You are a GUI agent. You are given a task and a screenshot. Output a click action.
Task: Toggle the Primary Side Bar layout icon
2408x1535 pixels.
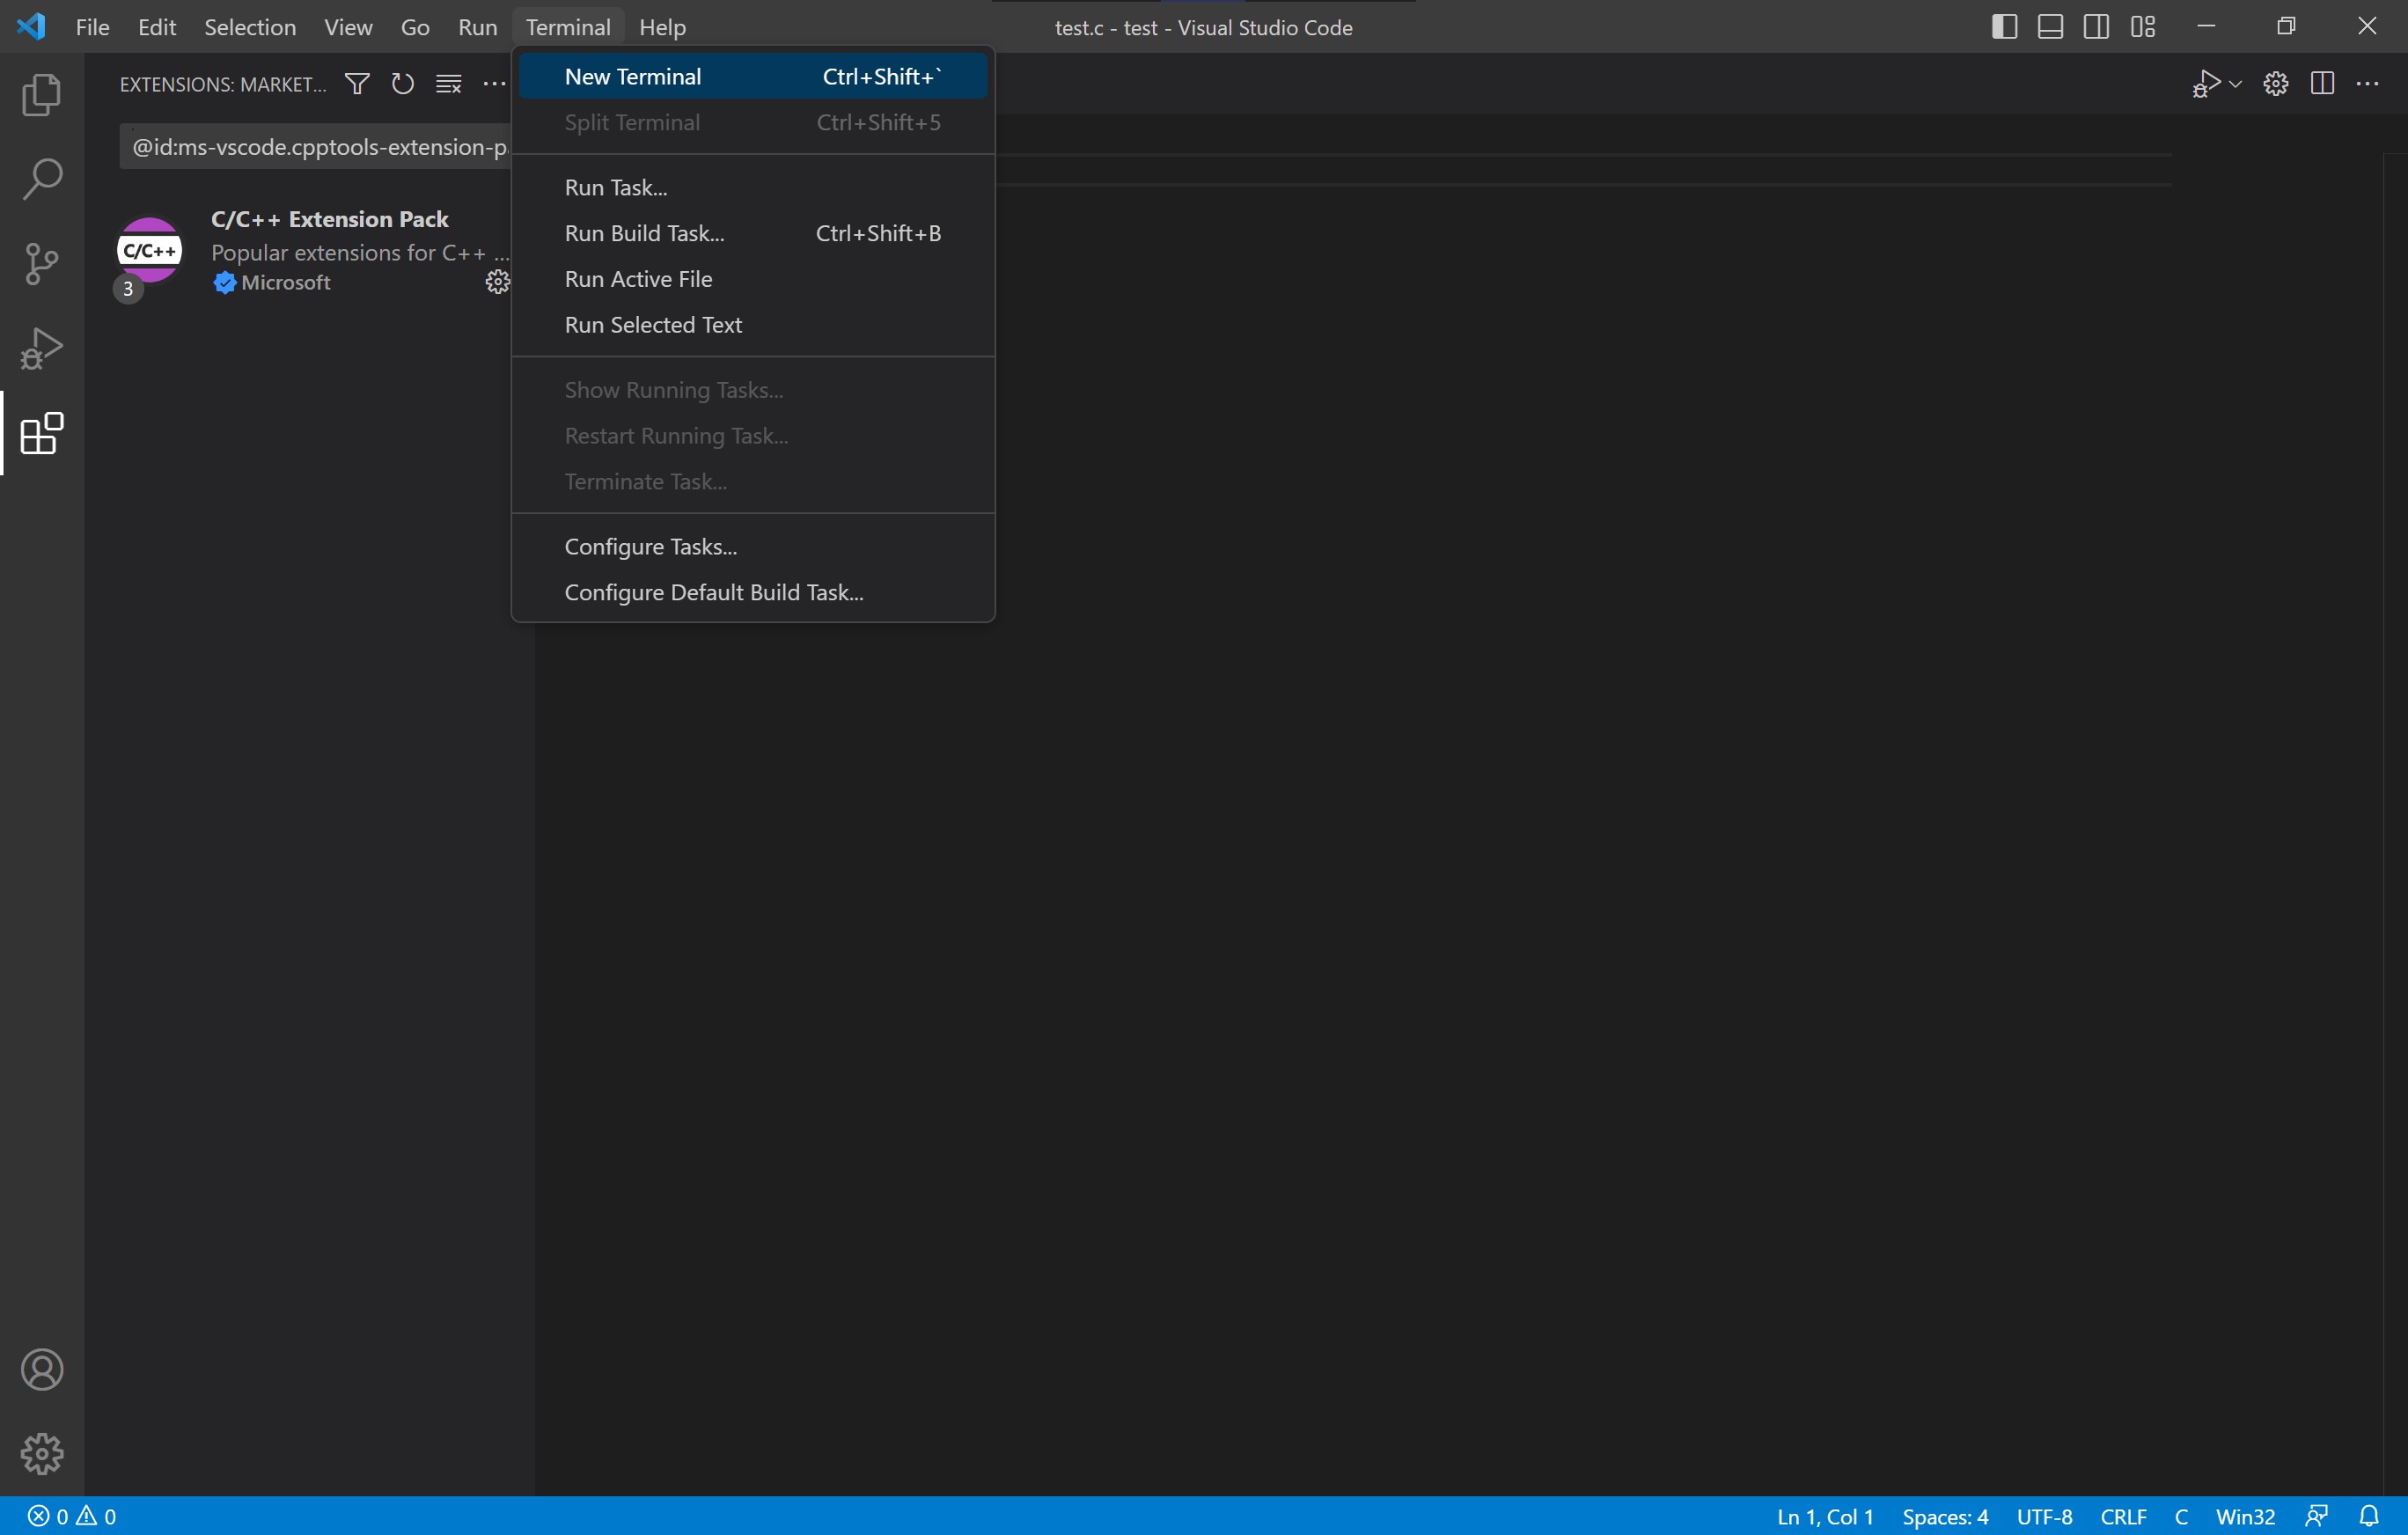point(2004,27)
